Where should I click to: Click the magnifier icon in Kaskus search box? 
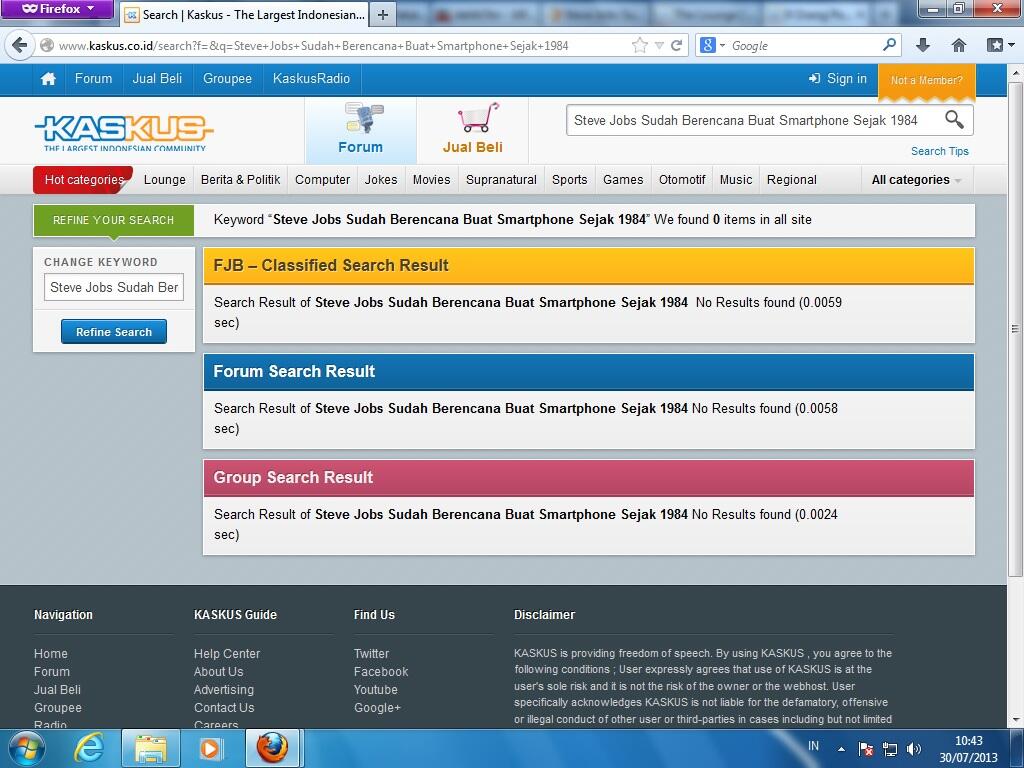click(954, 120)
